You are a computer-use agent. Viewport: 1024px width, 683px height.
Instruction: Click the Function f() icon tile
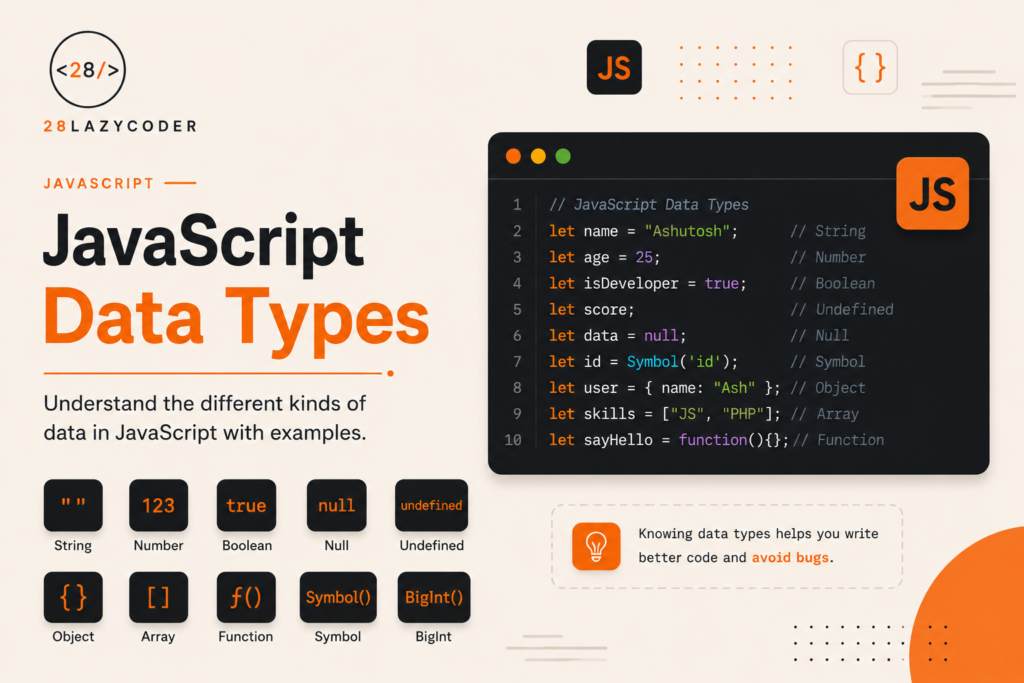246,597
